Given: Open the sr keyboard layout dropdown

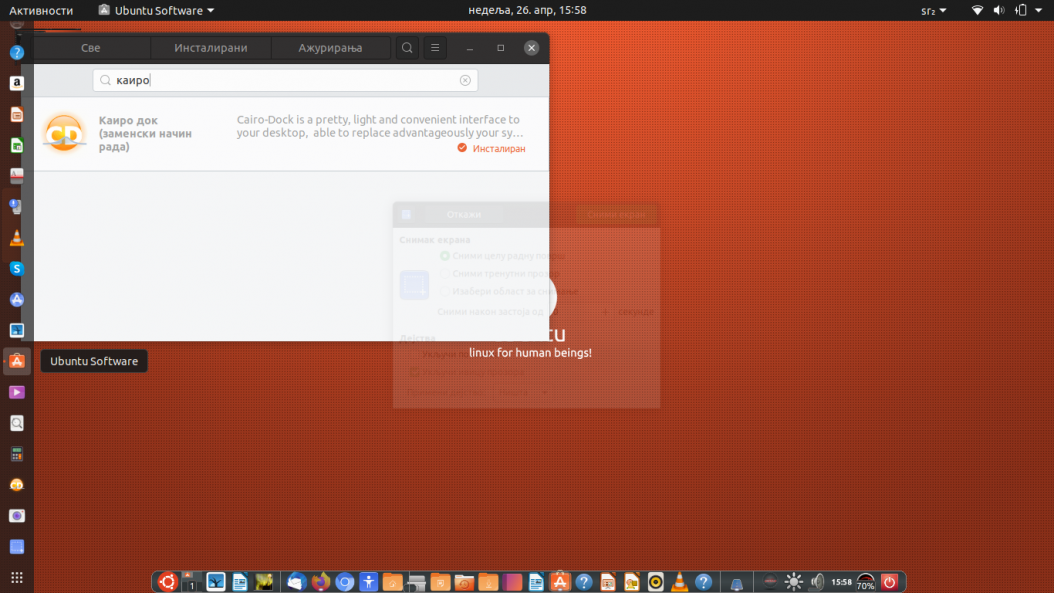Looking at the screenshot, I should 934,10.
